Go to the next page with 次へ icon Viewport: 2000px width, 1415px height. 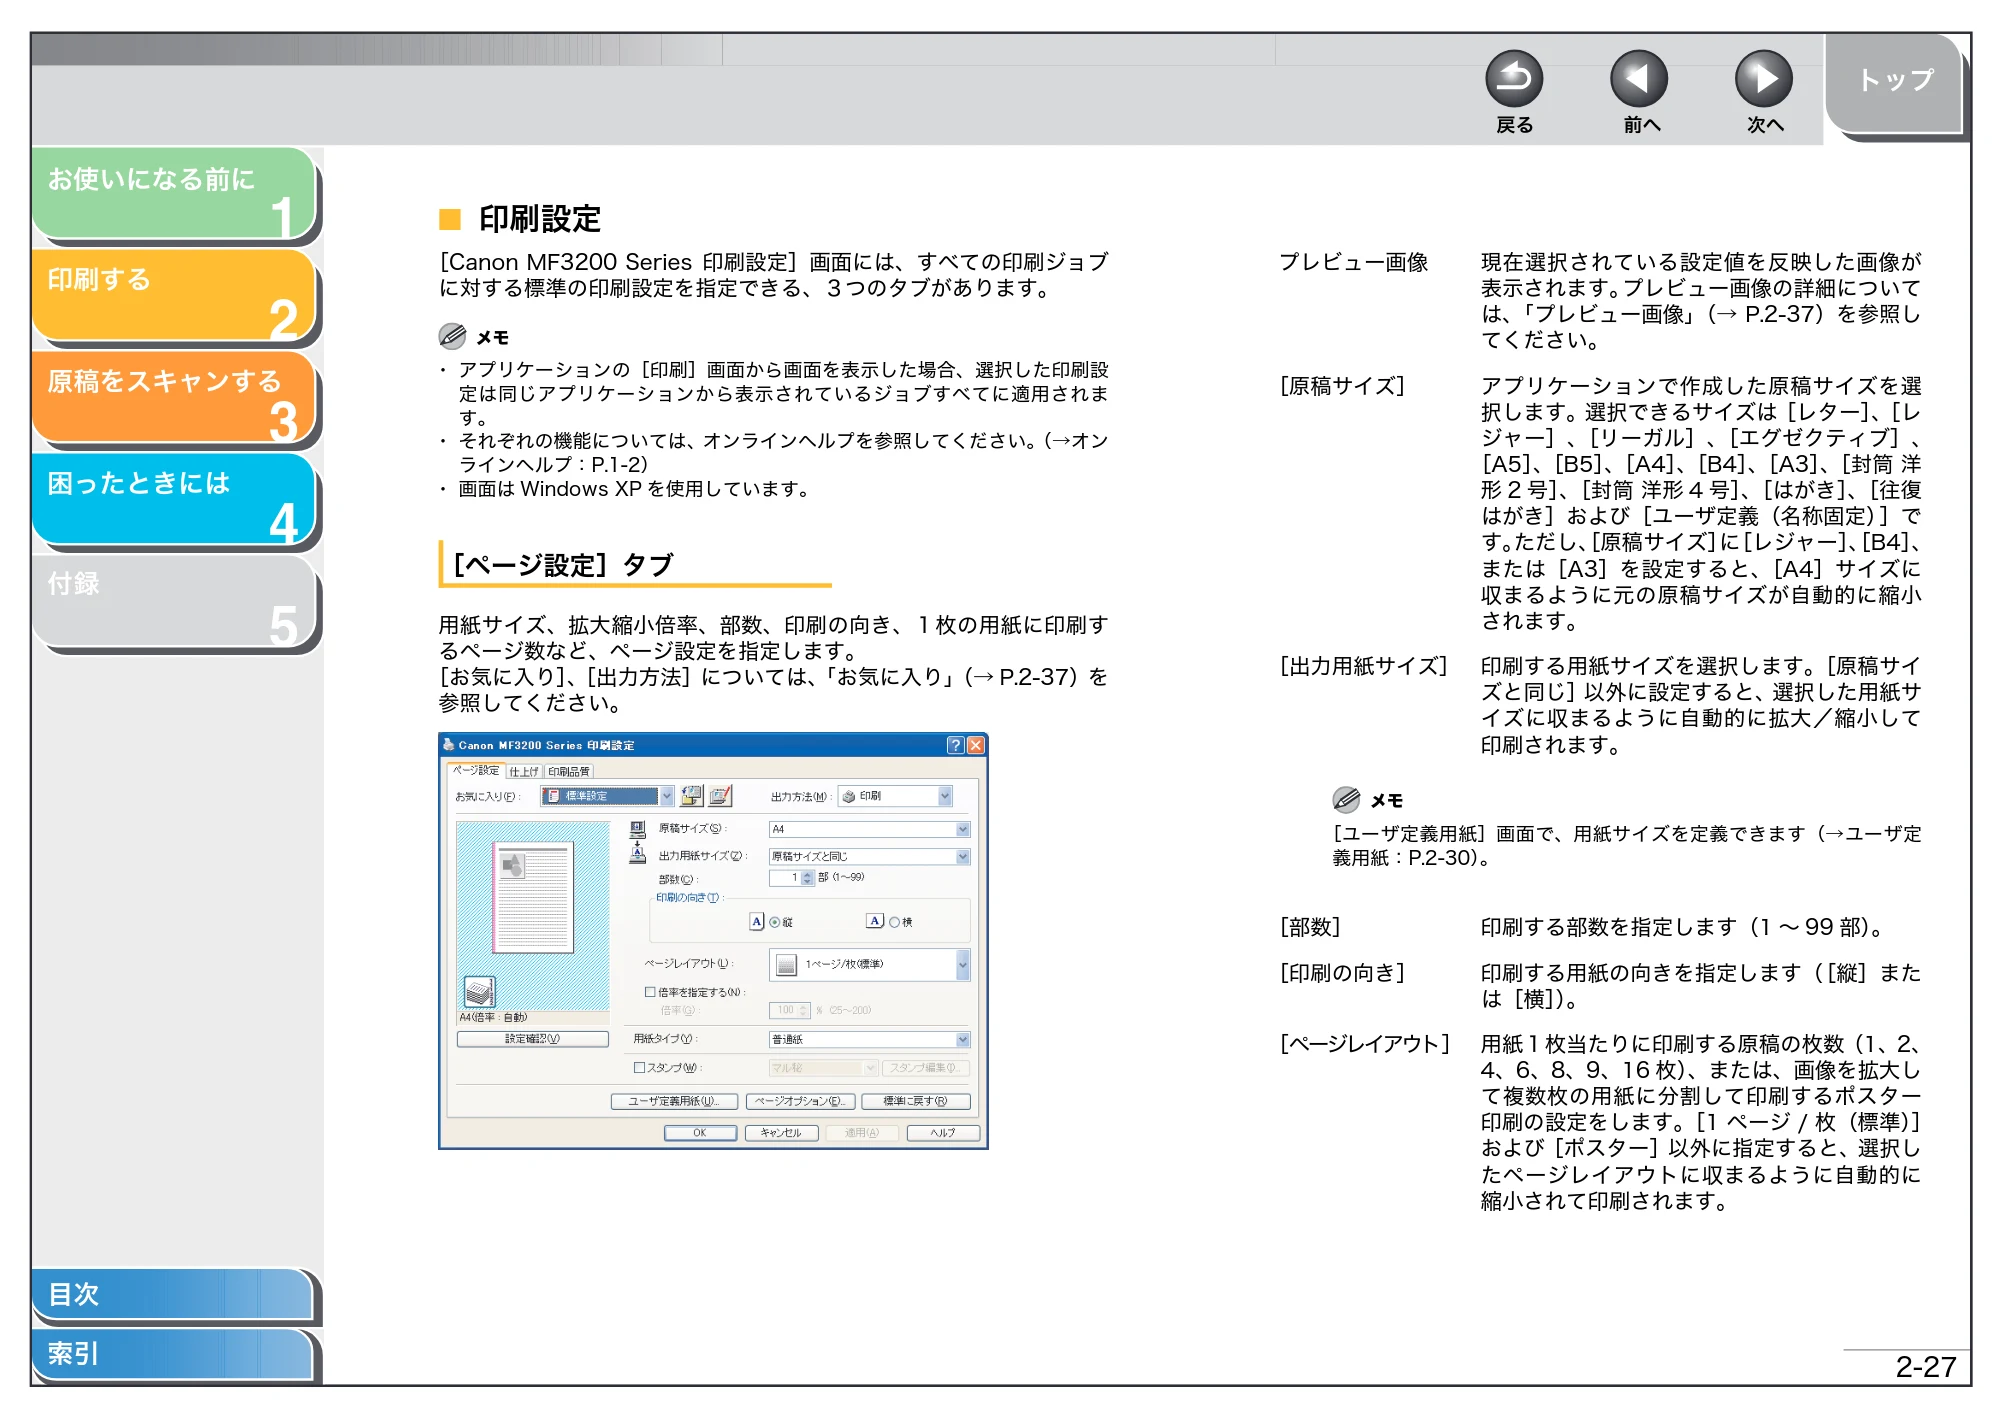pos(1764,79)
